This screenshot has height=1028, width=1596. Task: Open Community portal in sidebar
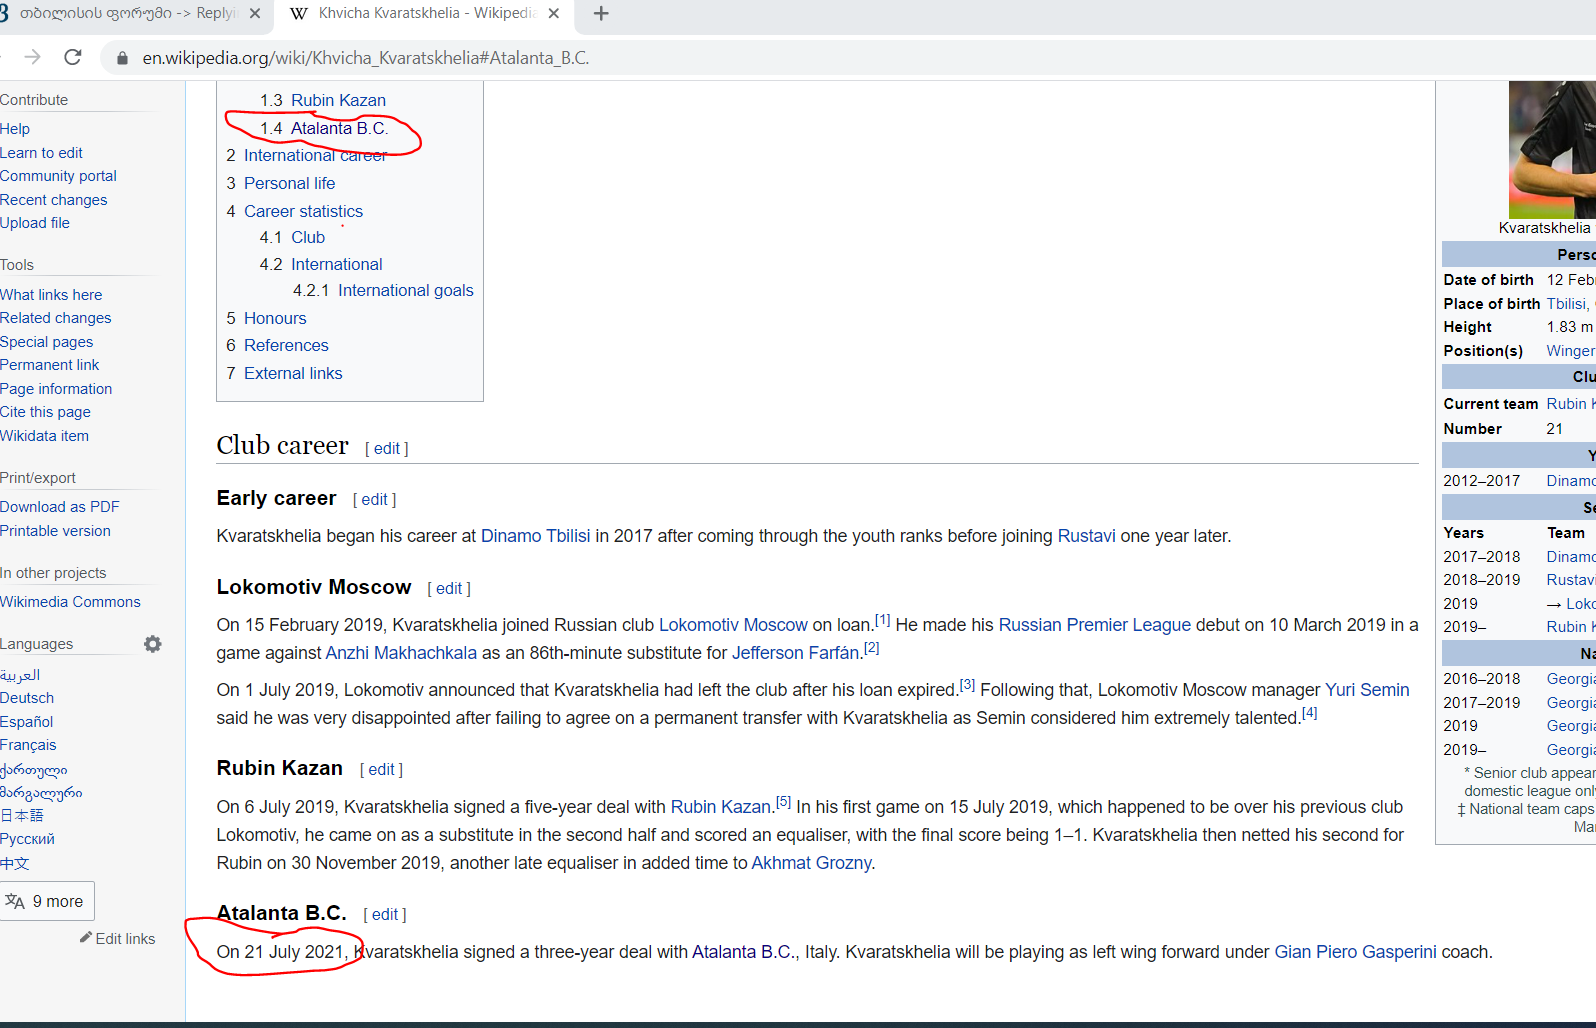tap(58, 176)
